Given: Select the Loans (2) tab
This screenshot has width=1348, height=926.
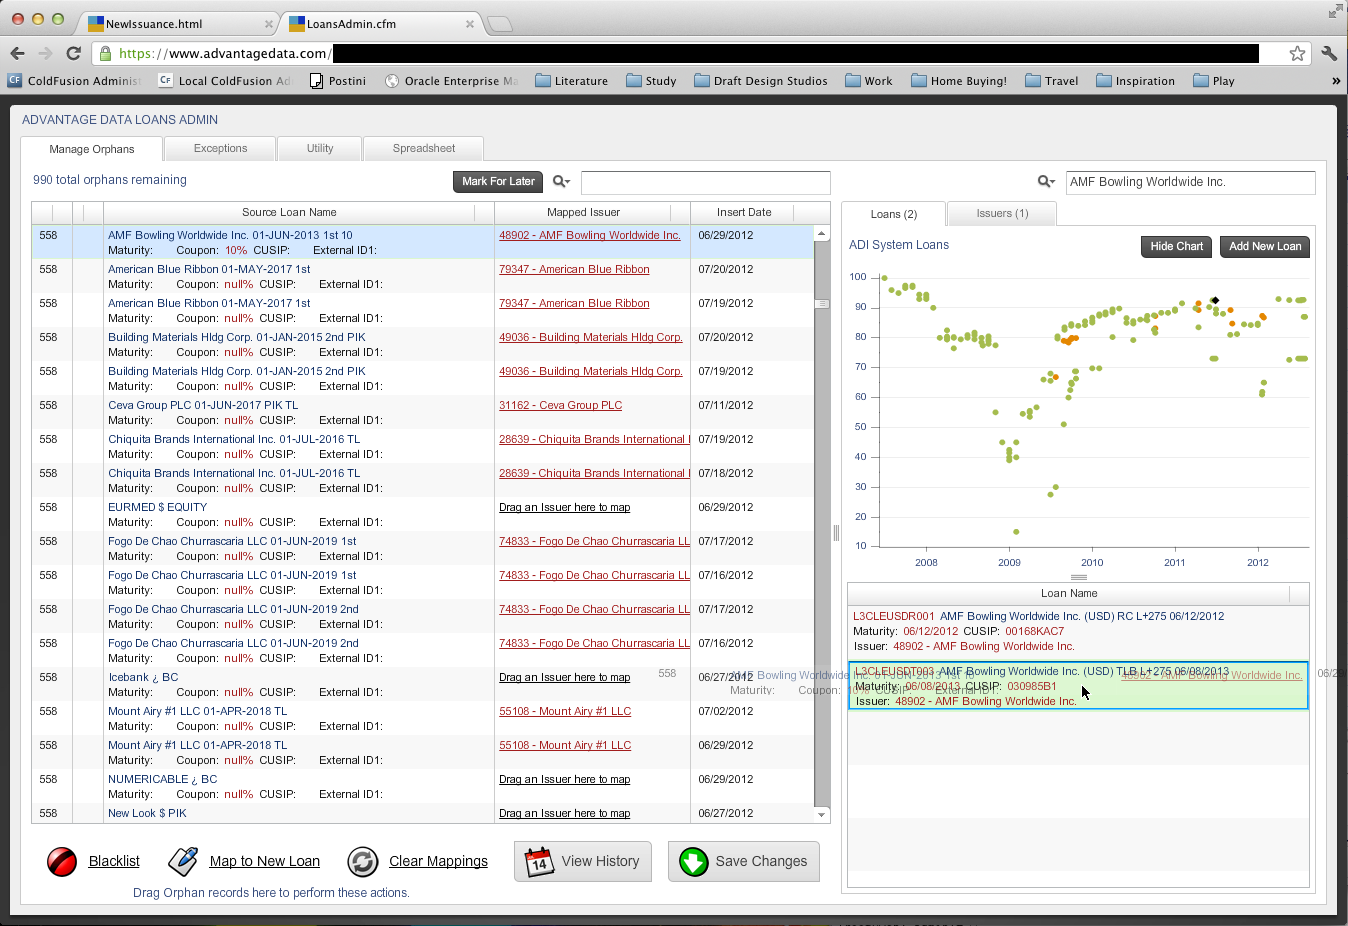Looking at the screenshot, I should [894, 214].
